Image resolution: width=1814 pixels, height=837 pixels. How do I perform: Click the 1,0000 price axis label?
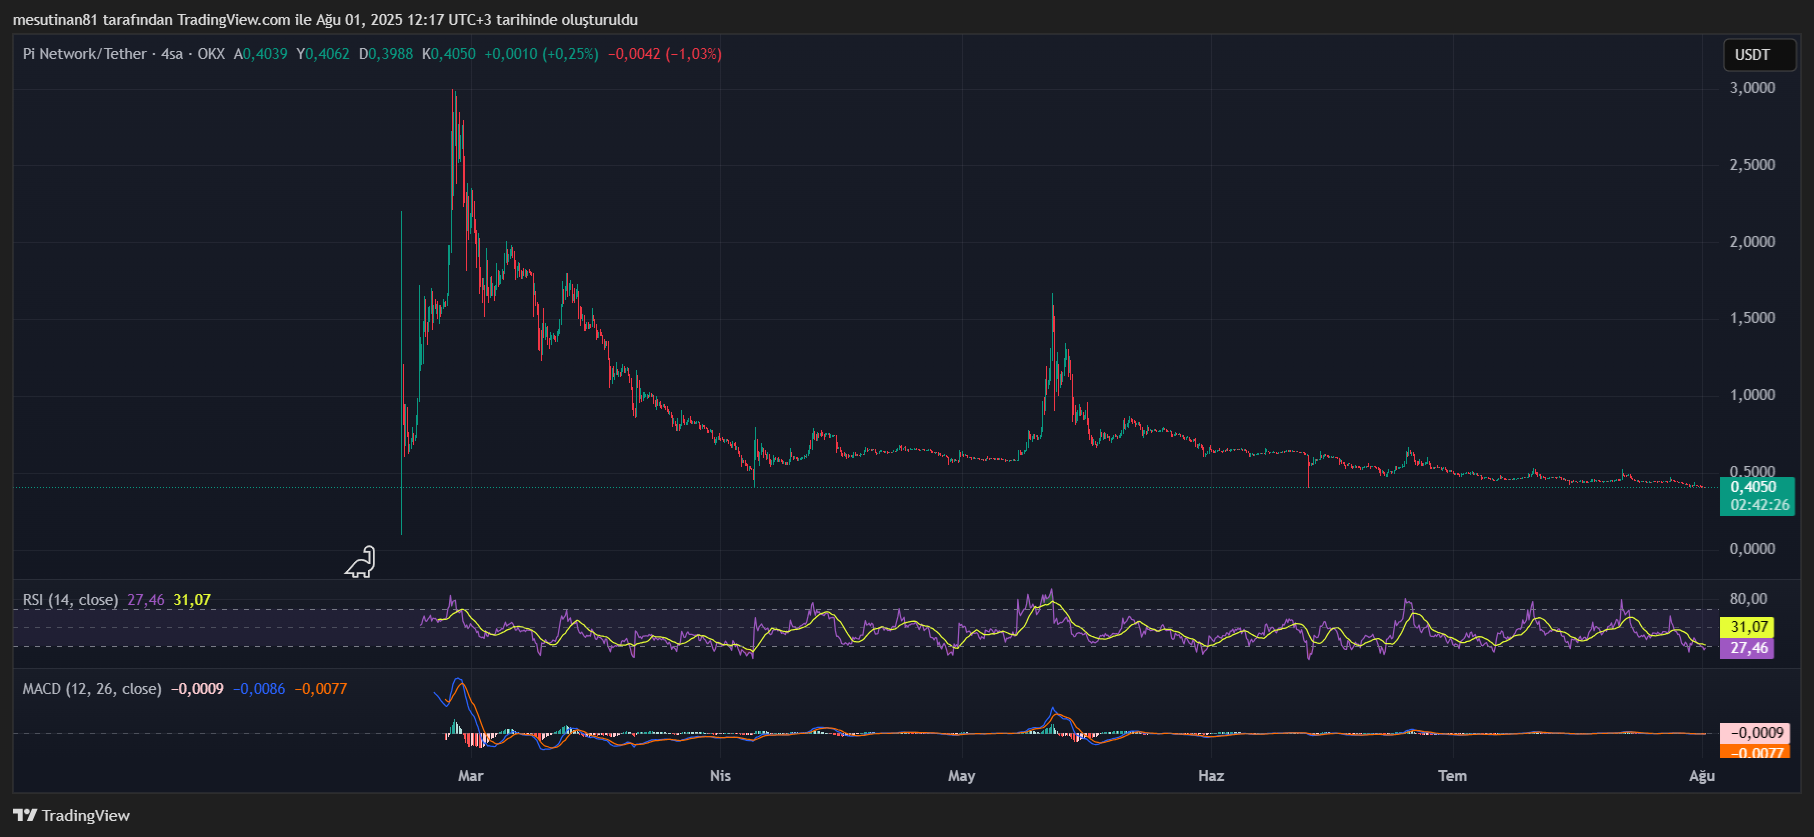(1752, 395)
